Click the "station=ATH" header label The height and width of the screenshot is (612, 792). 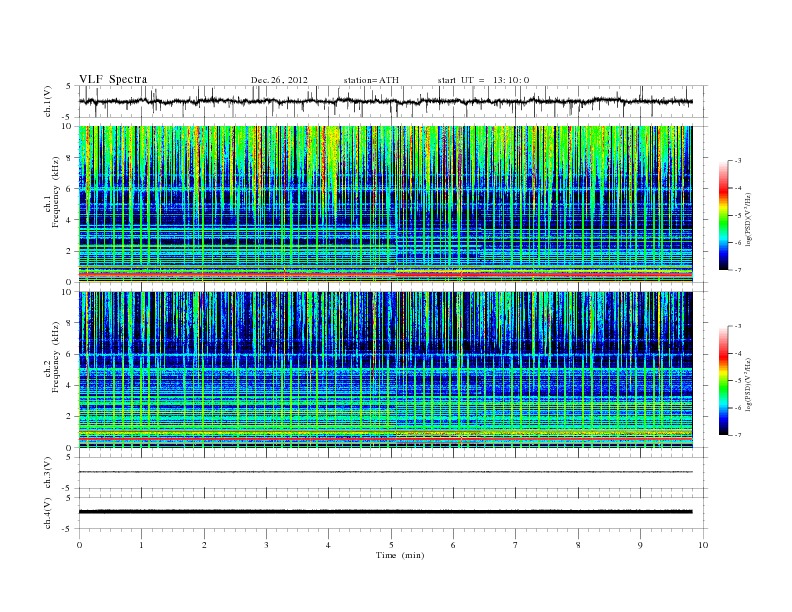coord(371,80)
